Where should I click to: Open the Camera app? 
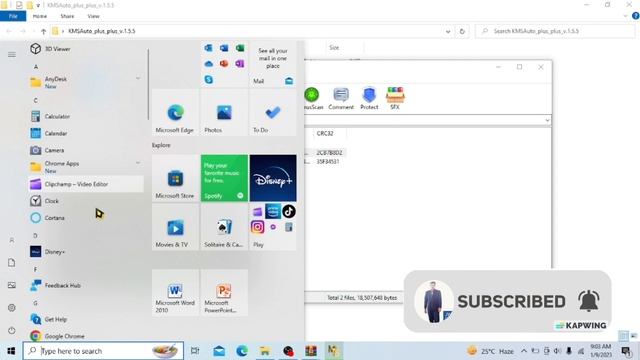[x=86, y=150]
